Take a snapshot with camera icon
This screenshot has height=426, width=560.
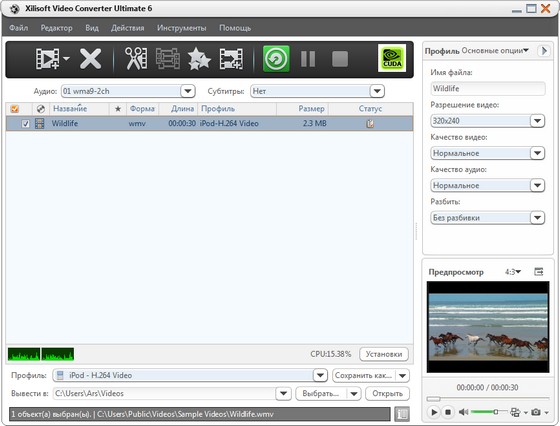[x=535, y=412]
